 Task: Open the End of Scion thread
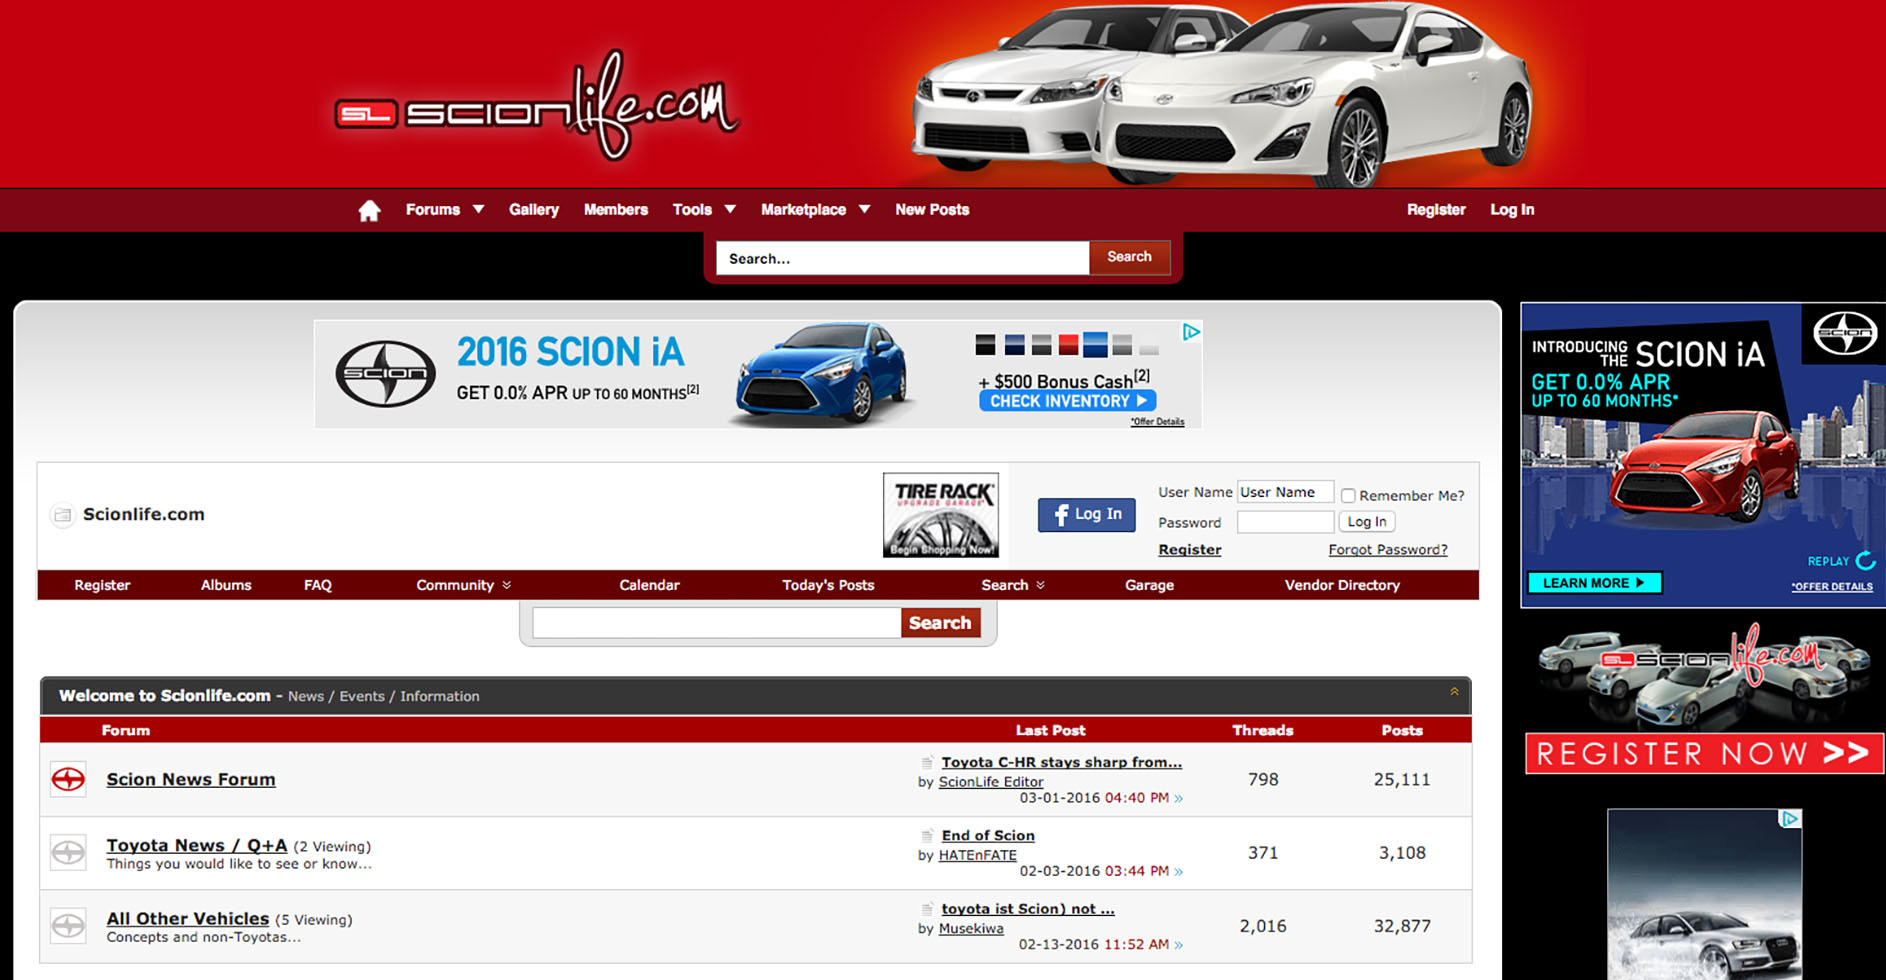pyautogui.click(x=988, y=835)
